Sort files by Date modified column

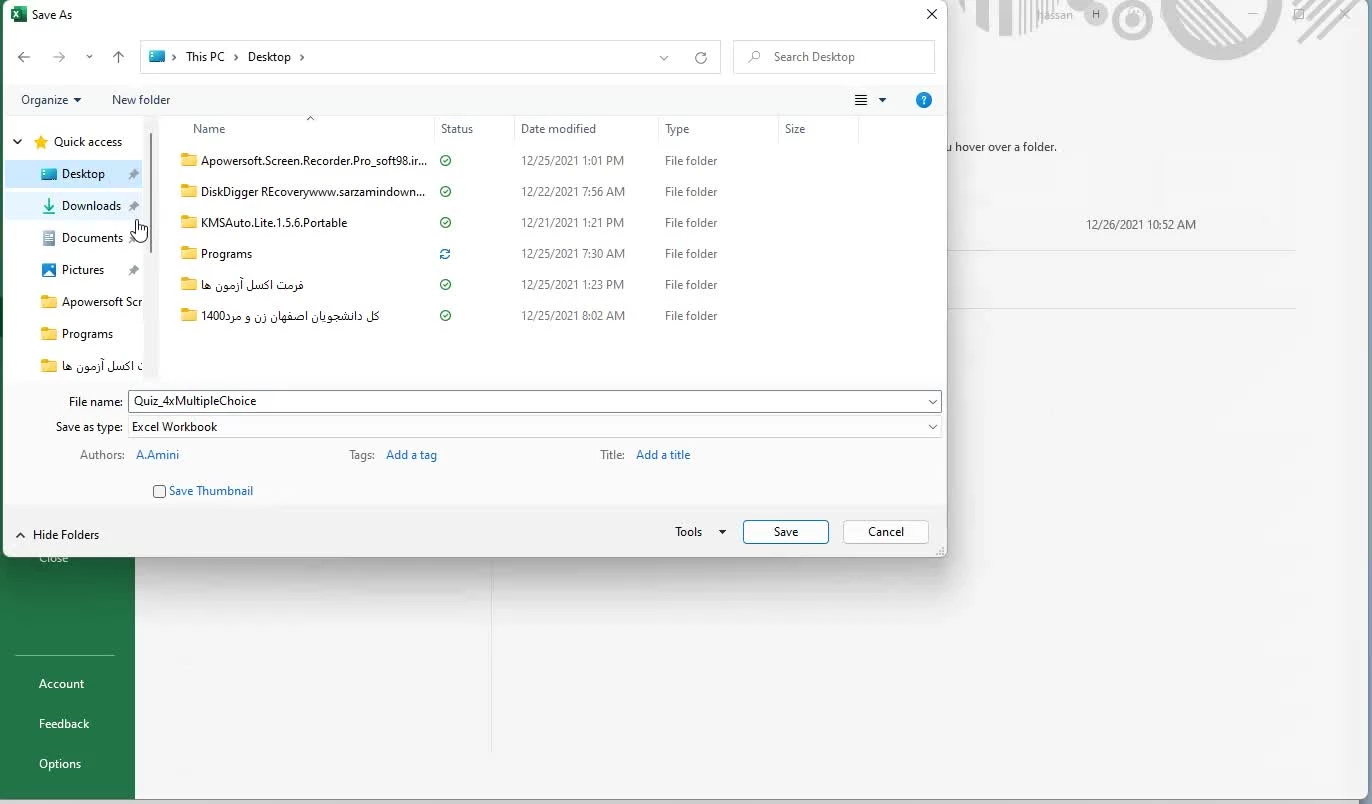click(x=558, y=129)
